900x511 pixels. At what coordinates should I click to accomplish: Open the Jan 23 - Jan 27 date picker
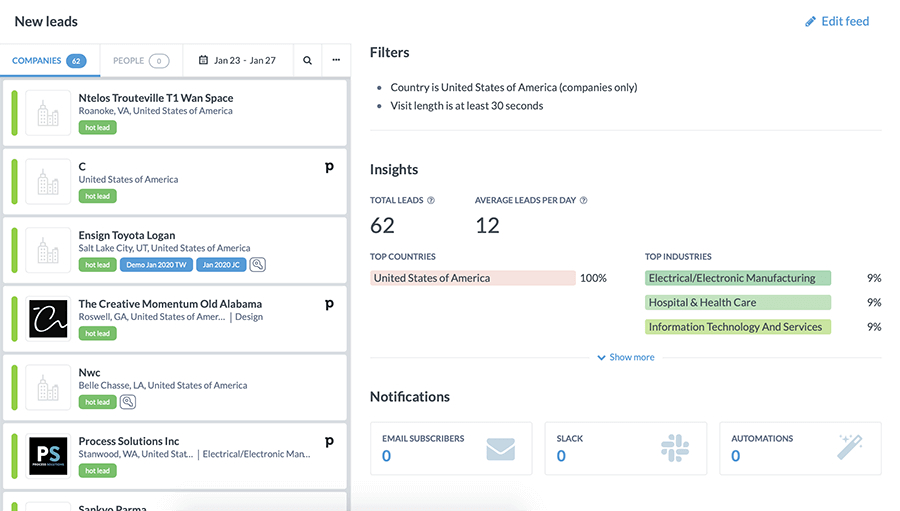point(237,61)
